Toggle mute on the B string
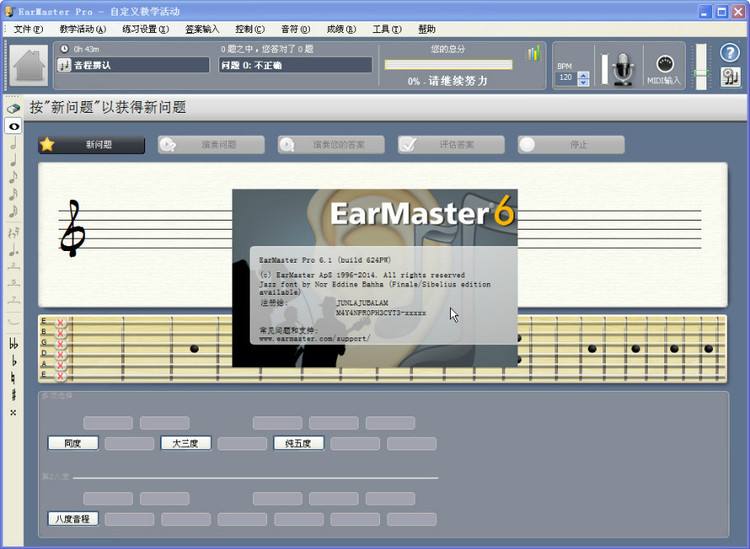750x549 pixels. click(60, 333)
